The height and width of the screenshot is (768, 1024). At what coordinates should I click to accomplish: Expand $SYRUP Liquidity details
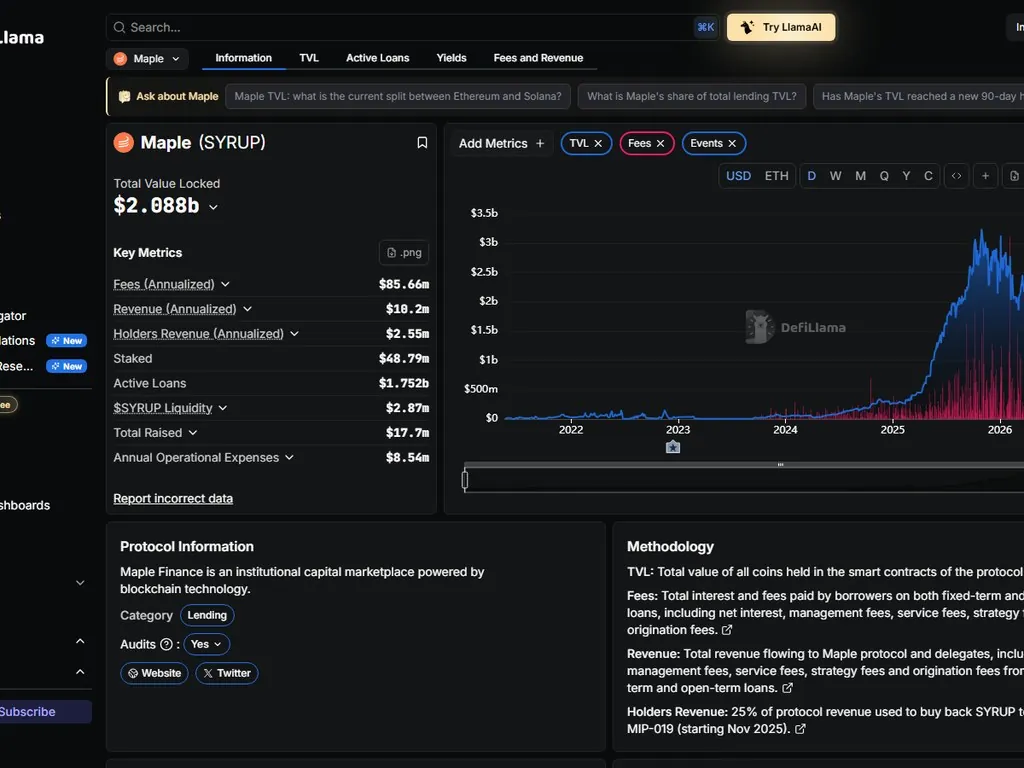tap(223, 408)
